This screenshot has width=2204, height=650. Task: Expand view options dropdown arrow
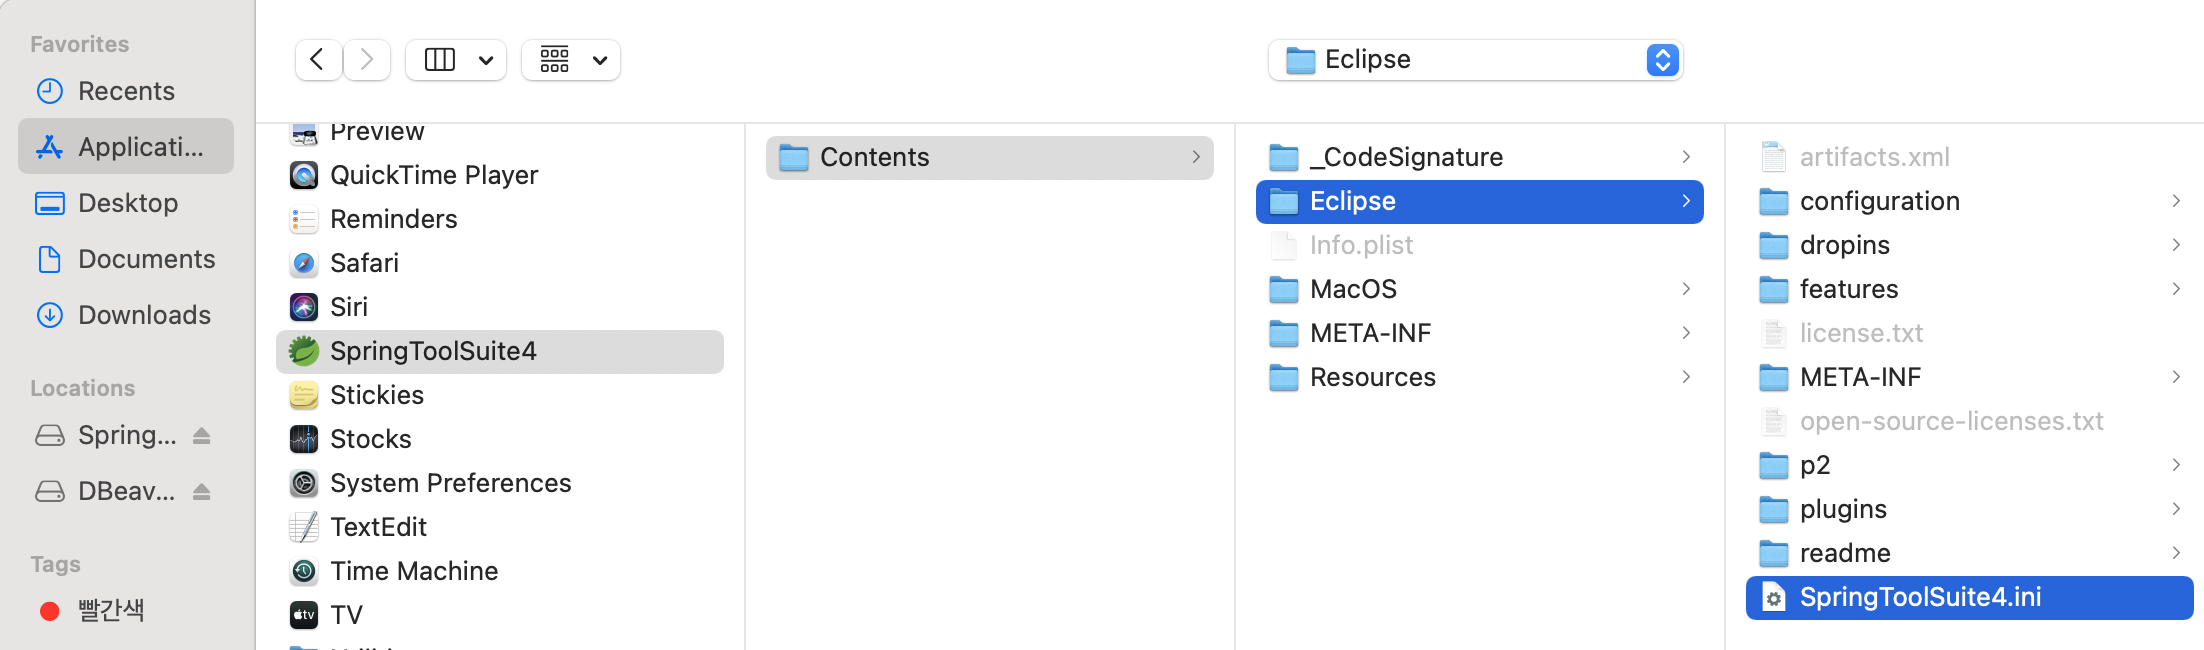tap(486, 60)
